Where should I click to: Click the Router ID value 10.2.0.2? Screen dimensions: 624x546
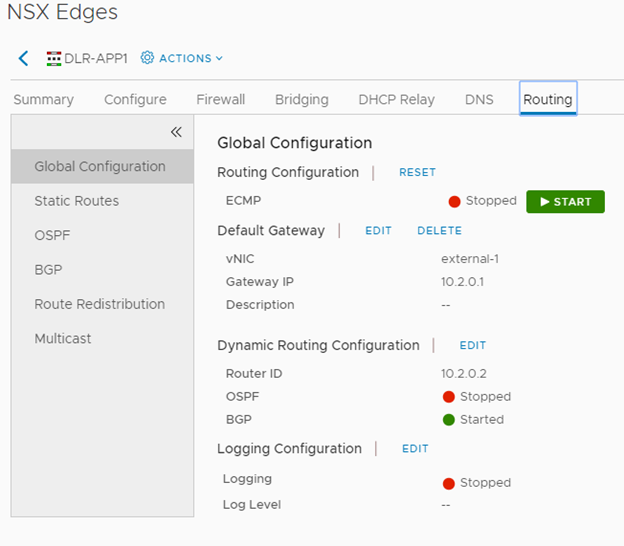464,374
